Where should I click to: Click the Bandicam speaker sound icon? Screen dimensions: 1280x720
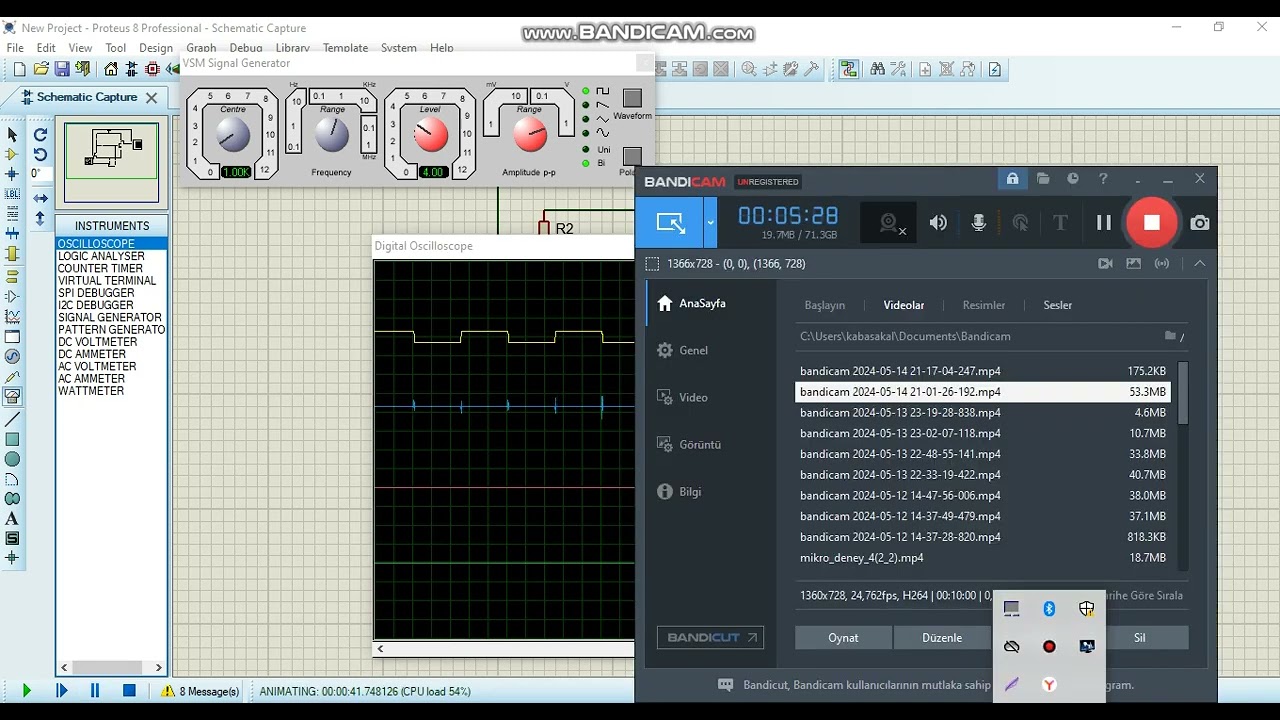pos(938,223)
